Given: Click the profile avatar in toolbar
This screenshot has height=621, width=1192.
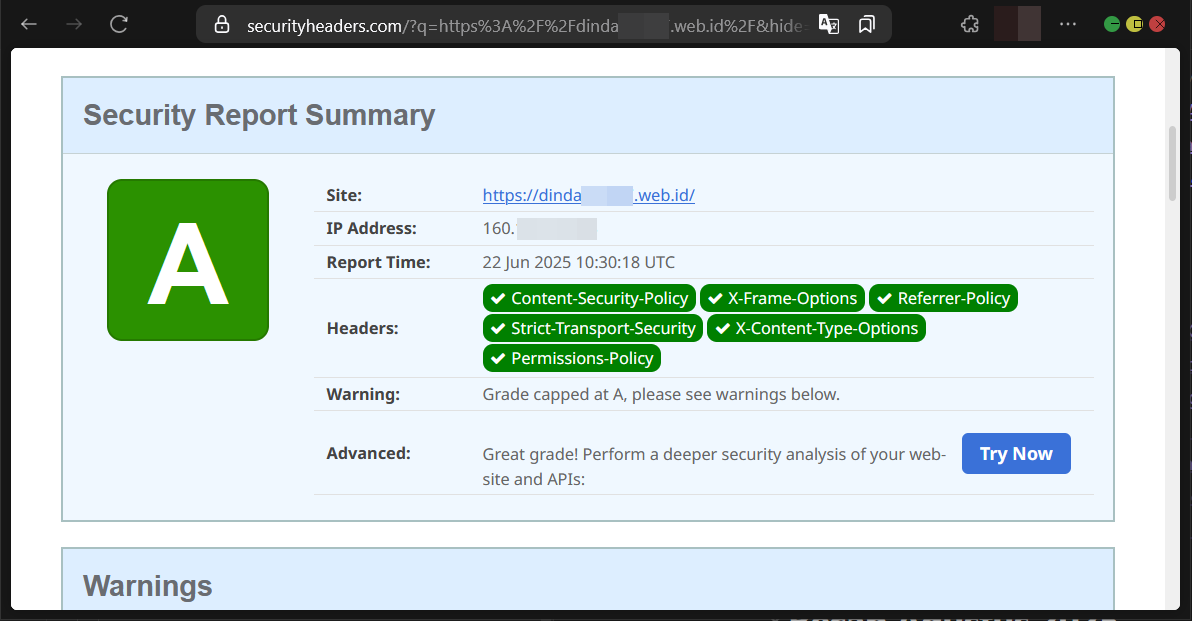Looking at the screenshot, I should pyautogui.click(x=1017, y=24).
